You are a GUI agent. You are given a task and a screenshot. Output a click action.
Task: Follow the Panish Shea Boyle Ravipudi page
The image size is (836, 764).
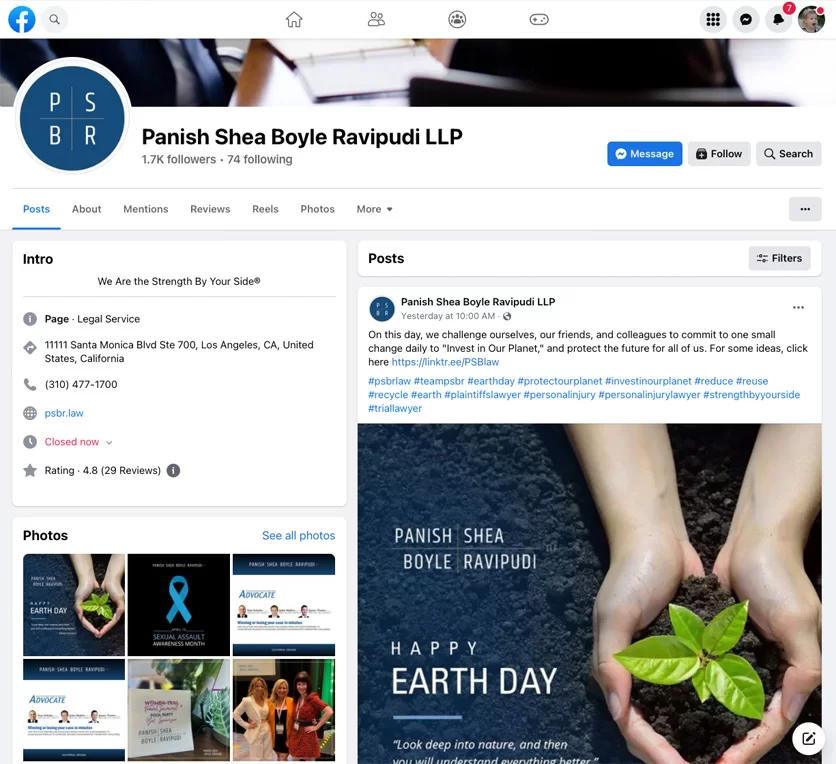pyautogui.click(x=719, y=154)
